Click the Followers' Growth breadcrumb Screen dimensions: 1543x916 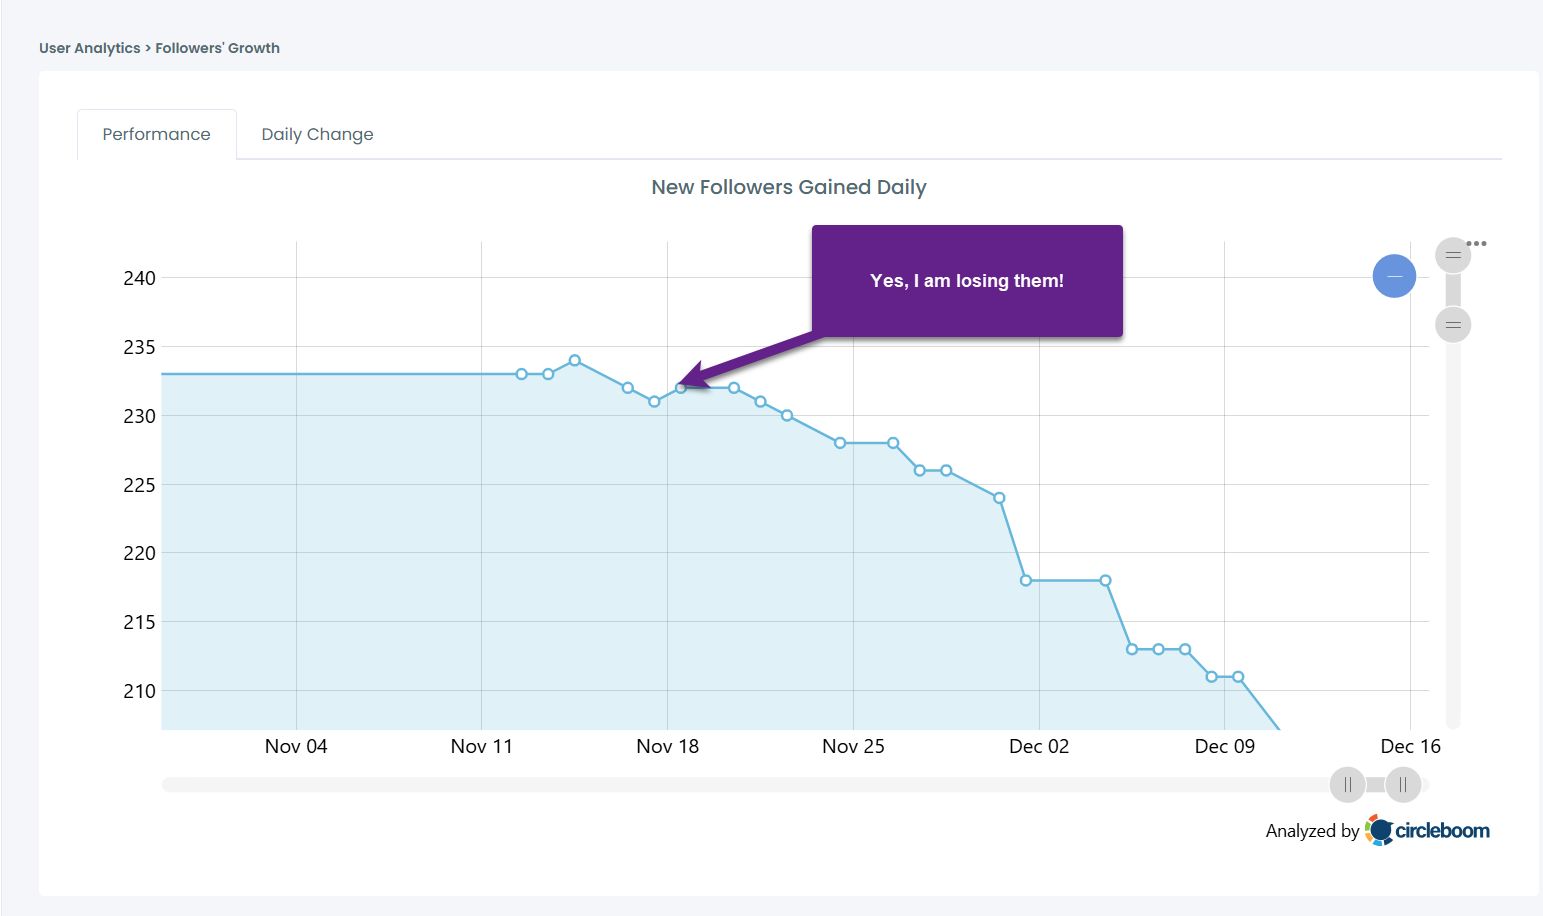pyautogui.click(x=218, y=47)
